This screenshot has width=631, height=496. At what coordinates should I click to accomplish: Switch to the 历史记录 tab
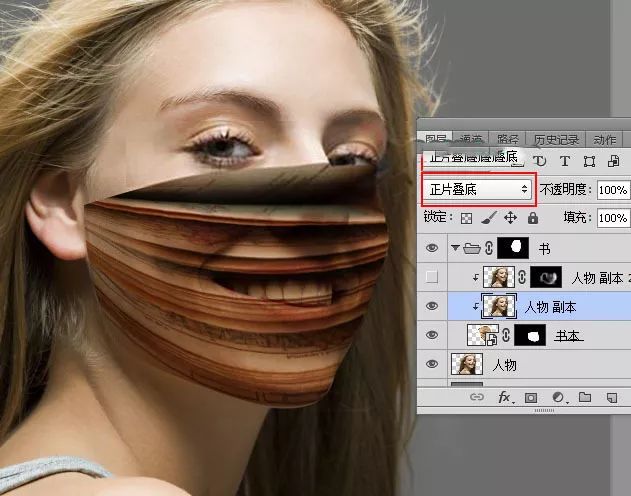(x=556, y=139)
